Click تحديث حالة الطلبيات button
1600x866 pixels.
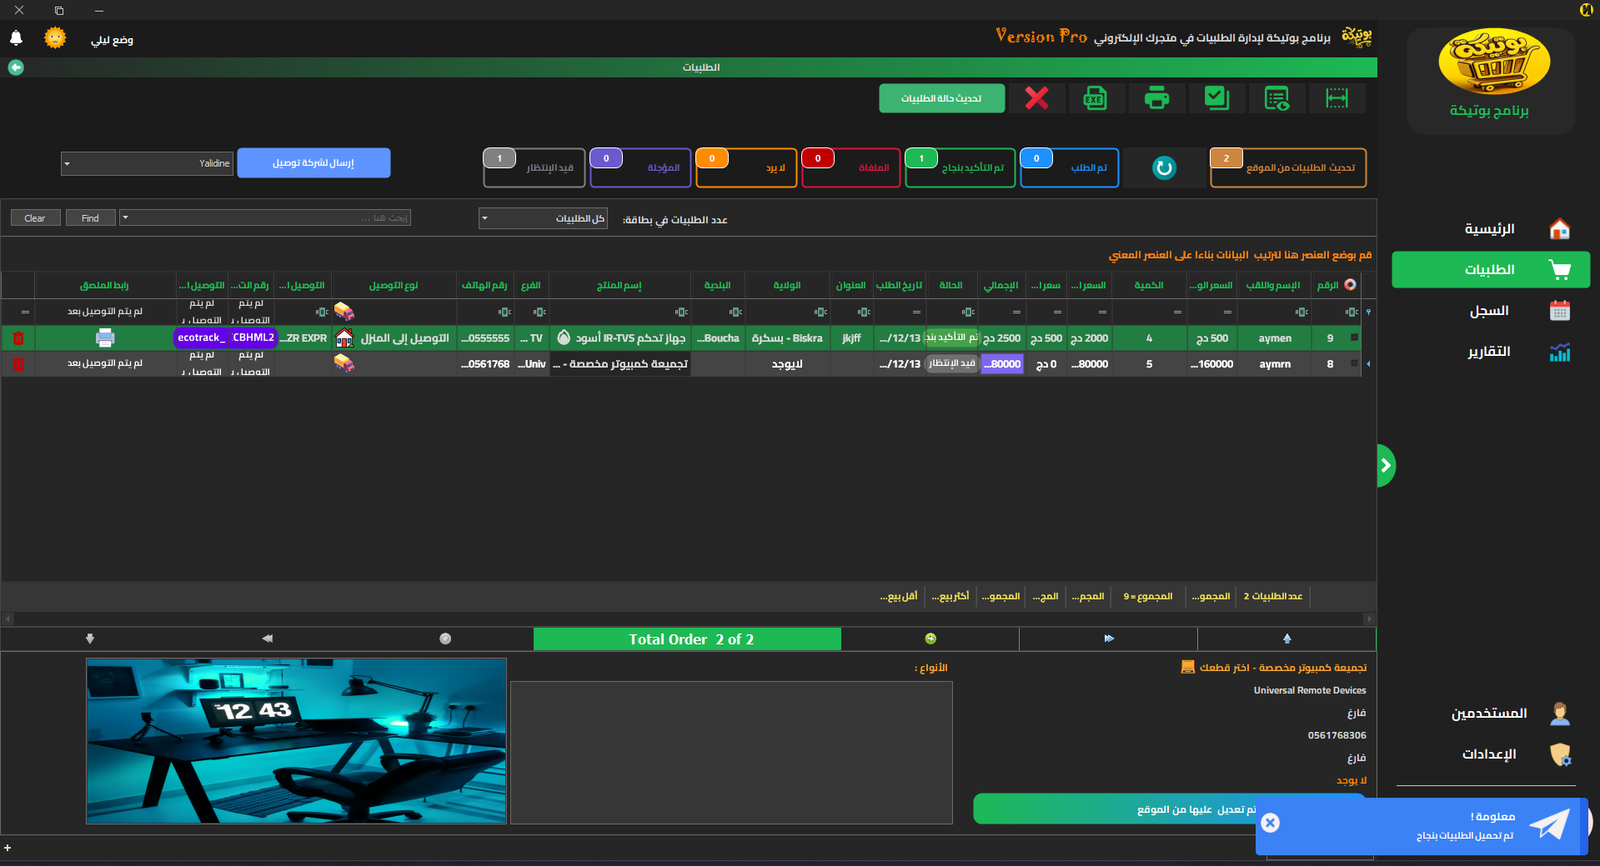(x=941, y=98)
